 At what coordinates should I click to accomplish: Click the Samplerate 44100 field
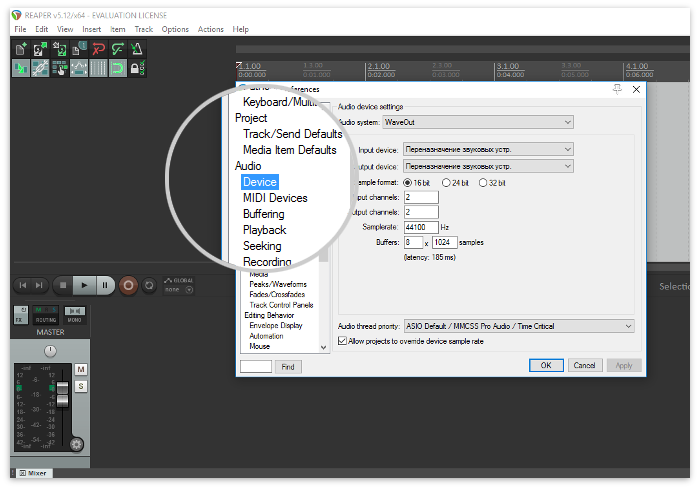(421, 227)
